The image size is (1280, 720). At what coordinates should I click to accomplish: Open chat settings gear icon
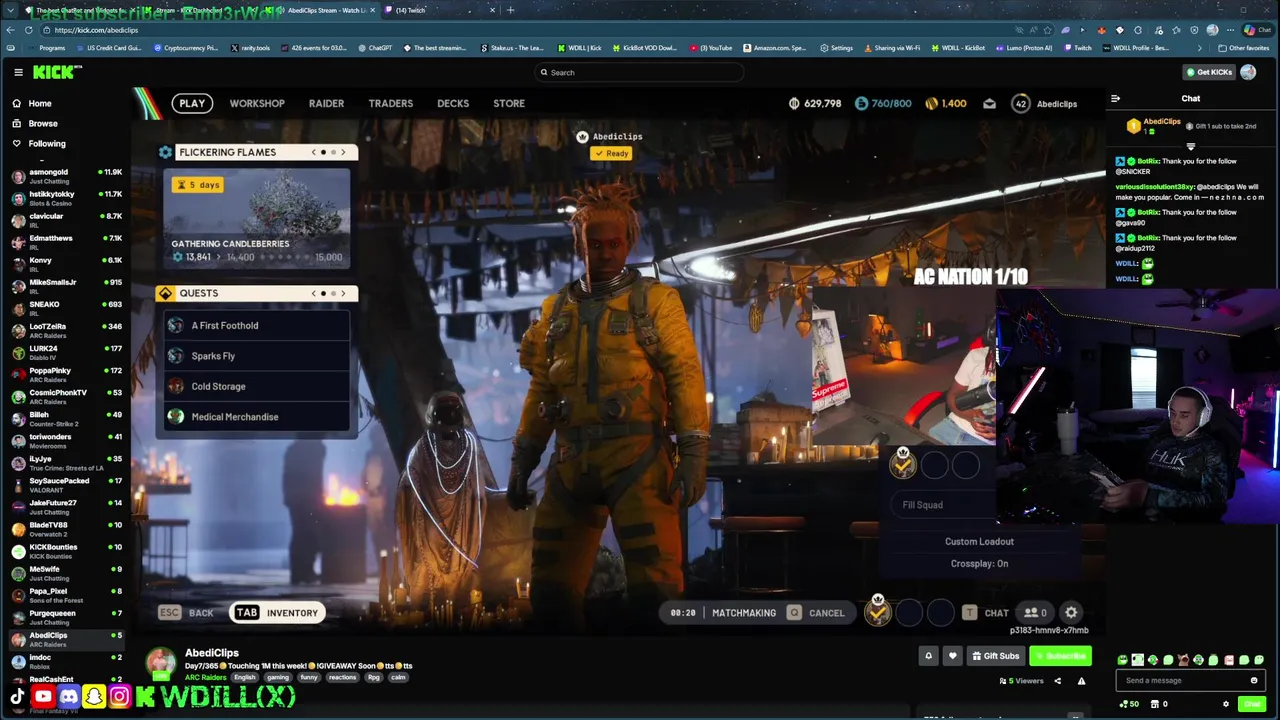tap(1226, 704)
